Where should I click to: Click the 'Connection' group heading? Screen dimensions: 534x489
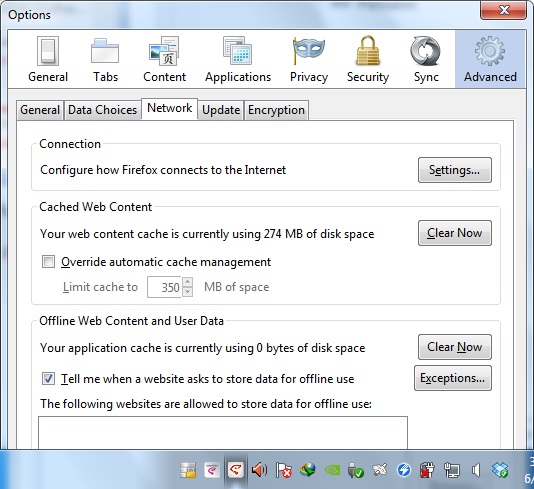point(70,144)
